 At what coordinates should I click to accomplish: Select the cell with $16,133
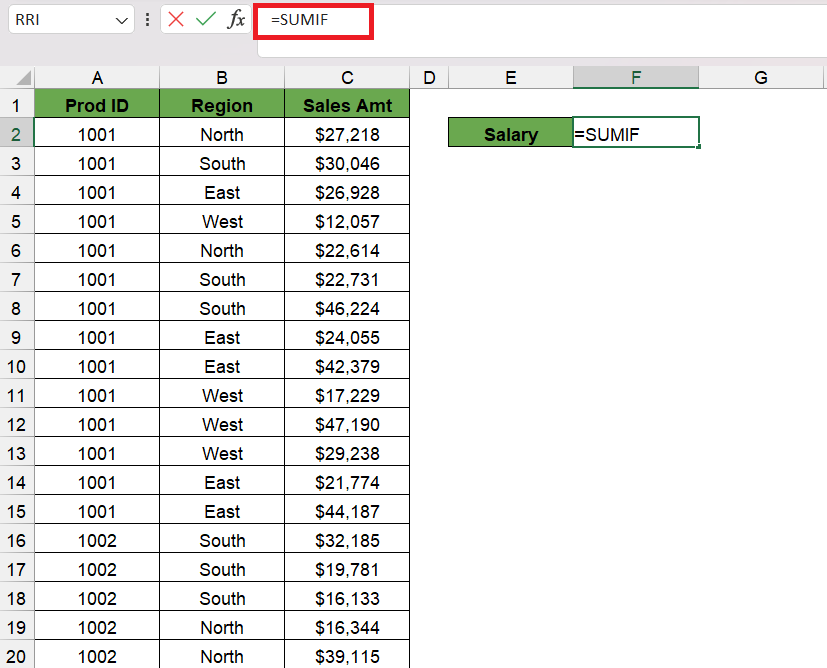pos(347,598)
